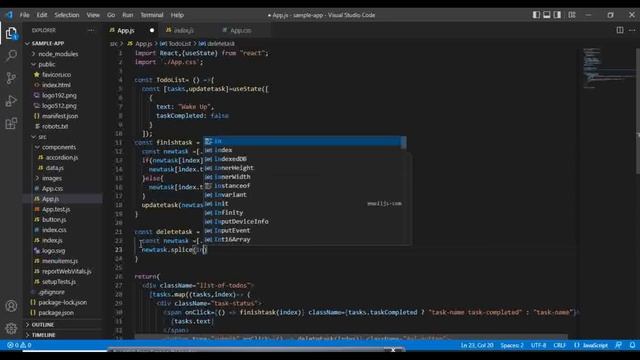Toggle primary side bar layout icon
This screenshot has width=640, height=360.
pos(536,15)
